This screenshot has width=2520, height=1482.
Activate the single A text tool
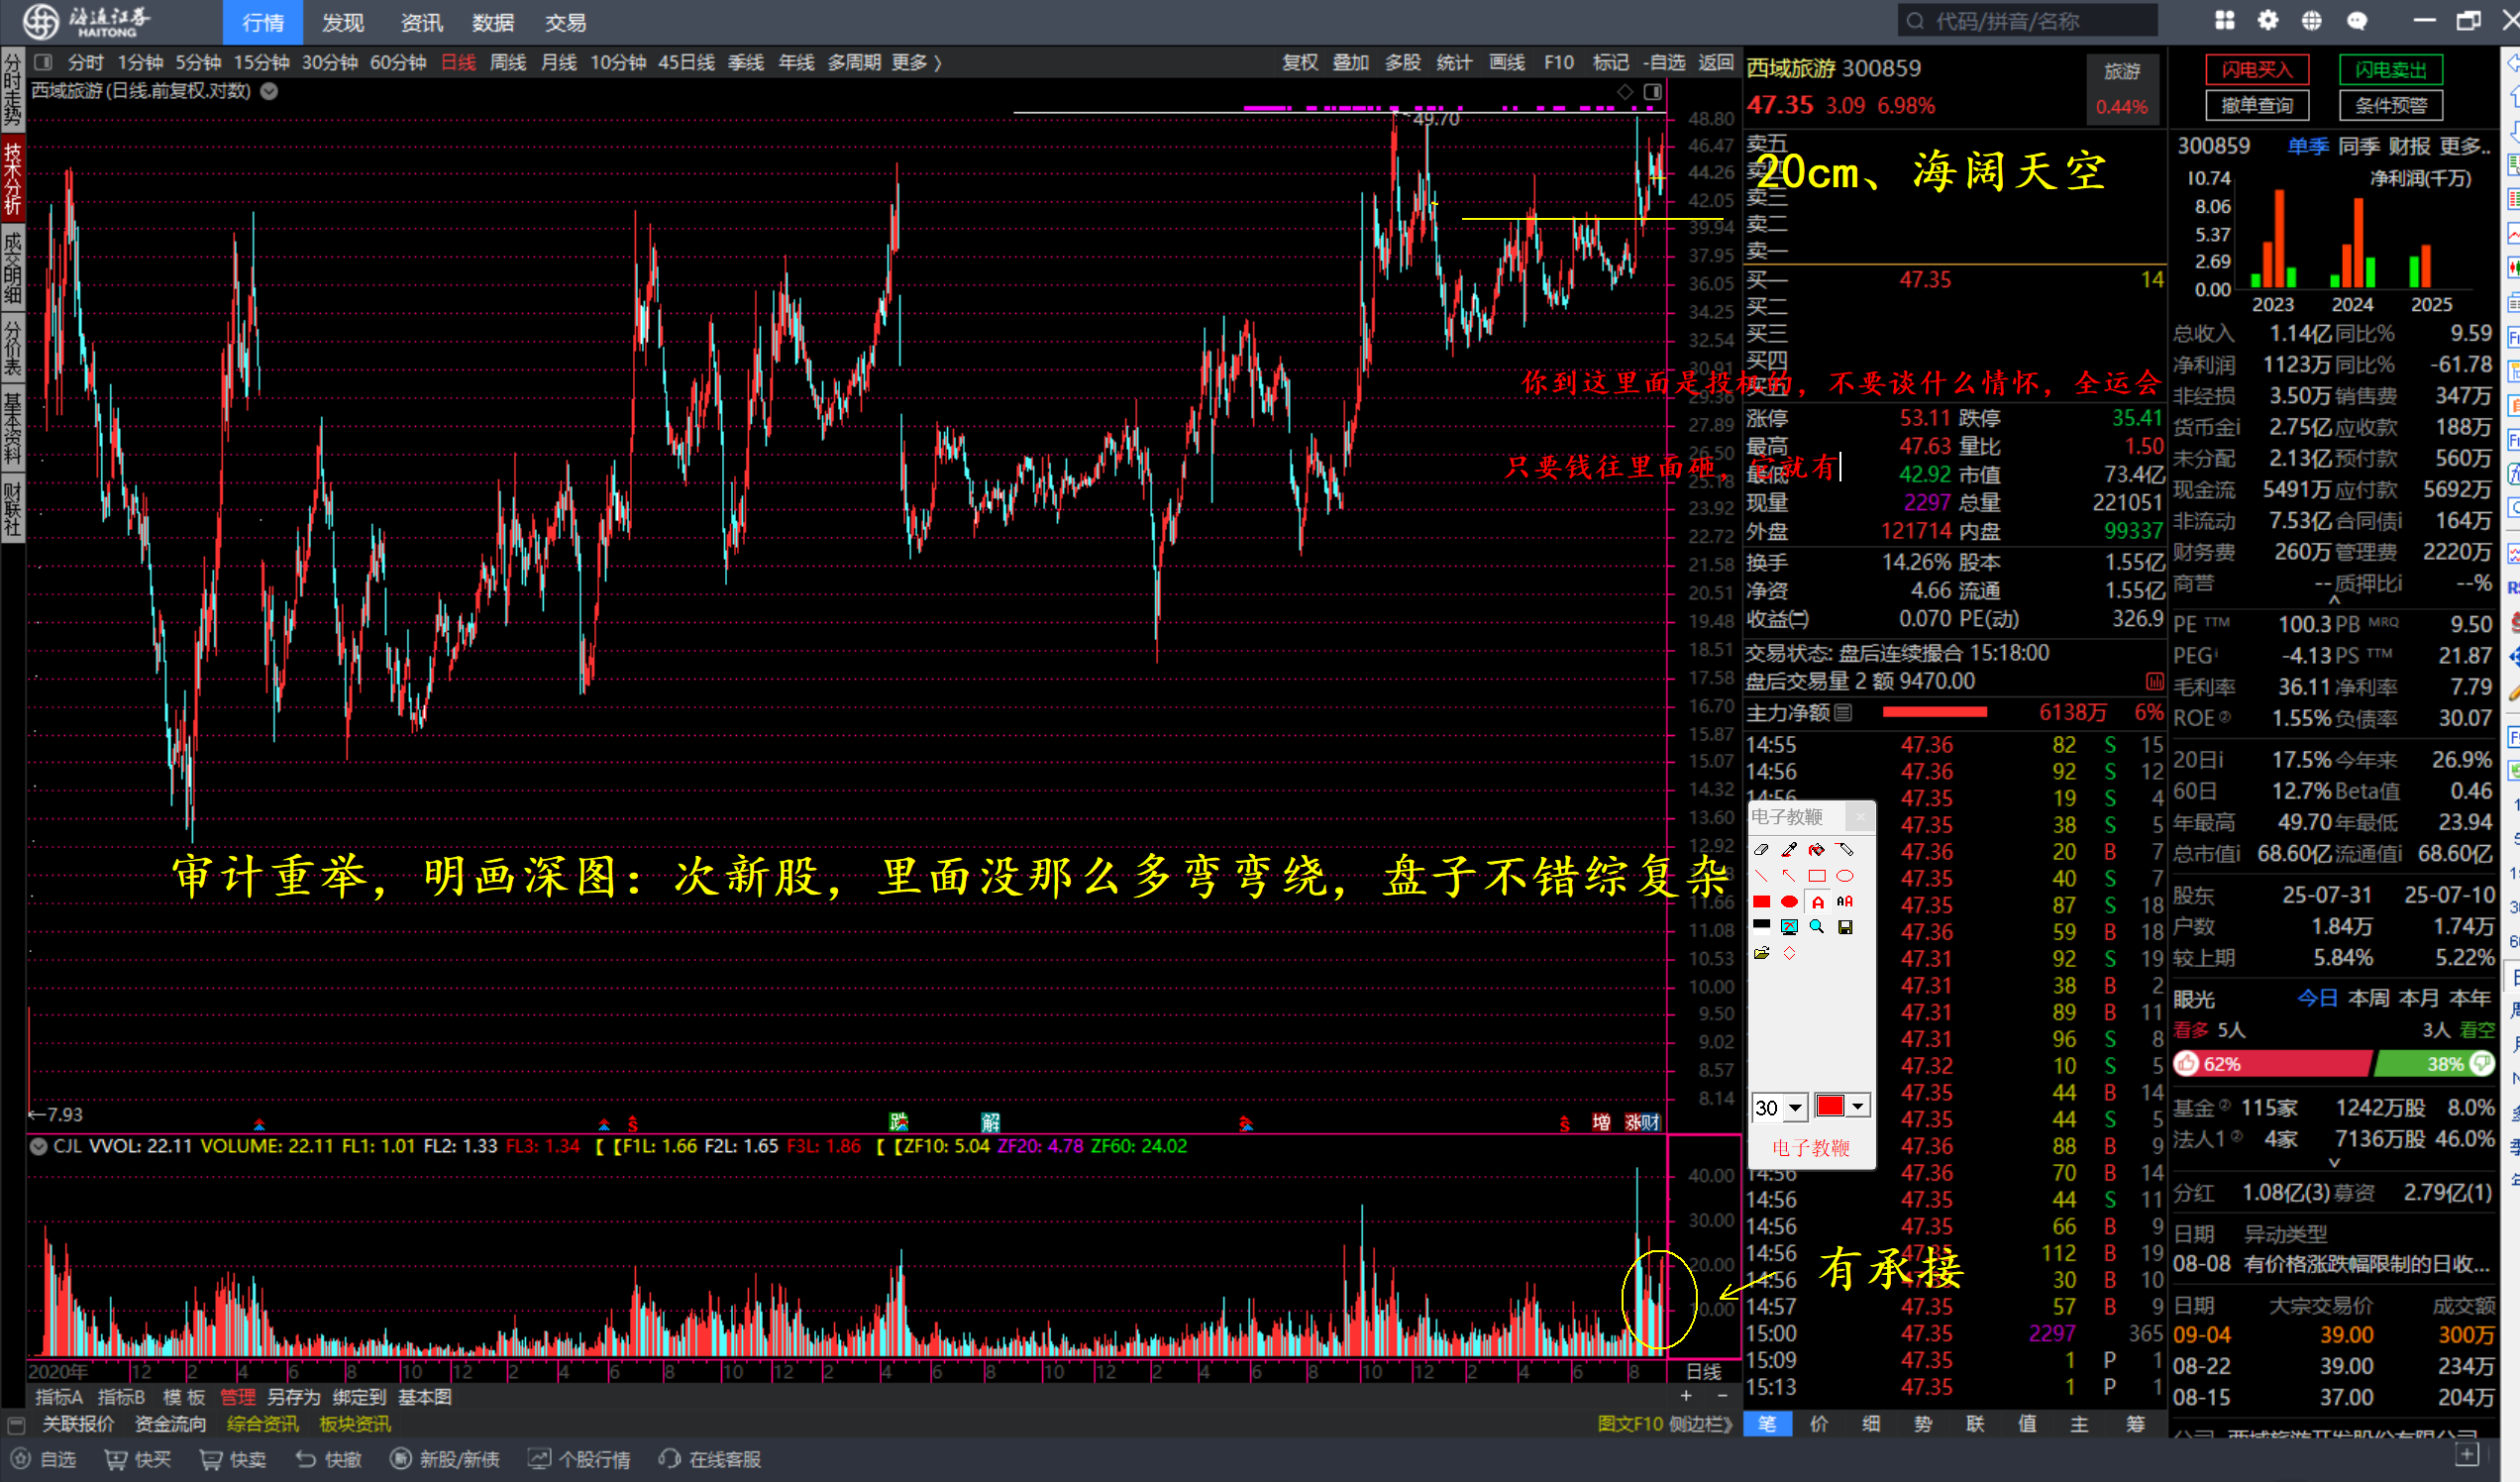[1817, 902]
